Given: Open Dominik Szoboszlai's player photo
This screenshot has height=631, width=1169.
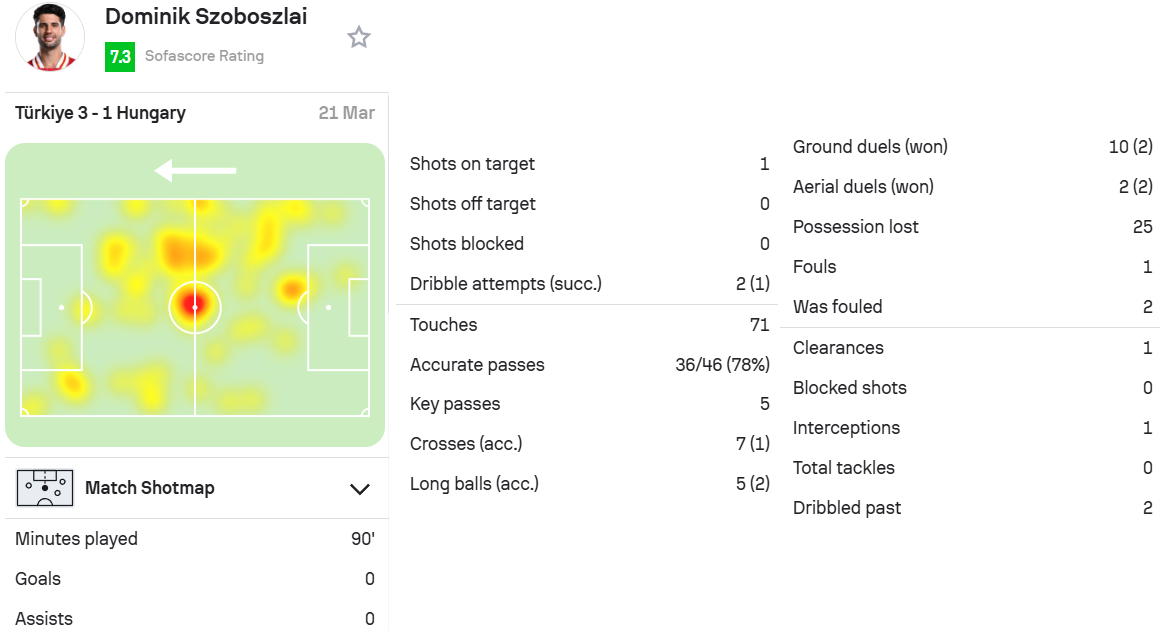Looking at the screenshot, I should 49,37.
